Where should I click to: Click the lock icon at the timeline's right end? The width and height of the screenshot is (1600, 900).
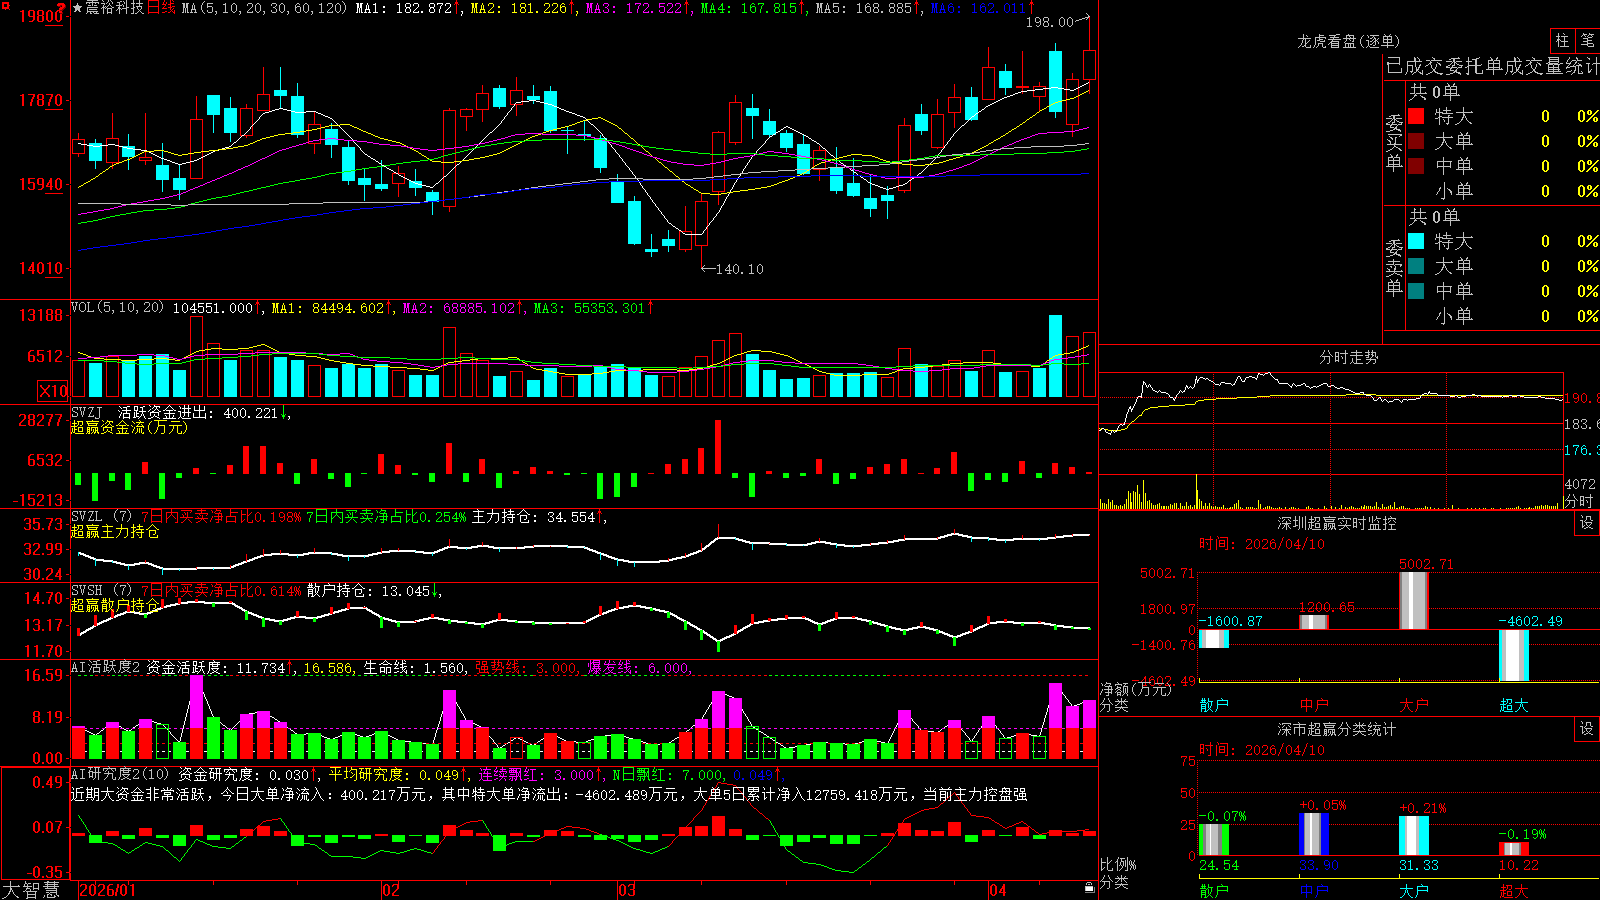click(1090, 888)
